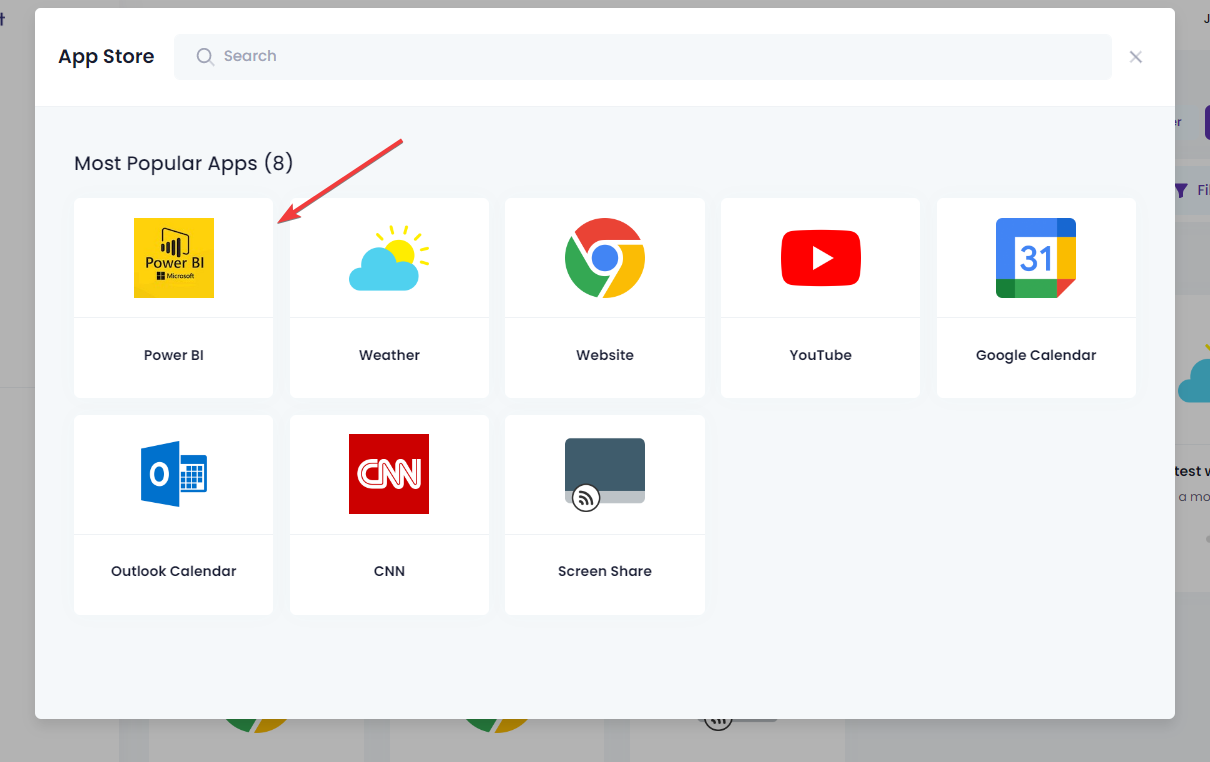1210x762 pixels.
Task: Open the YouTube play logo
Action: 821,258
